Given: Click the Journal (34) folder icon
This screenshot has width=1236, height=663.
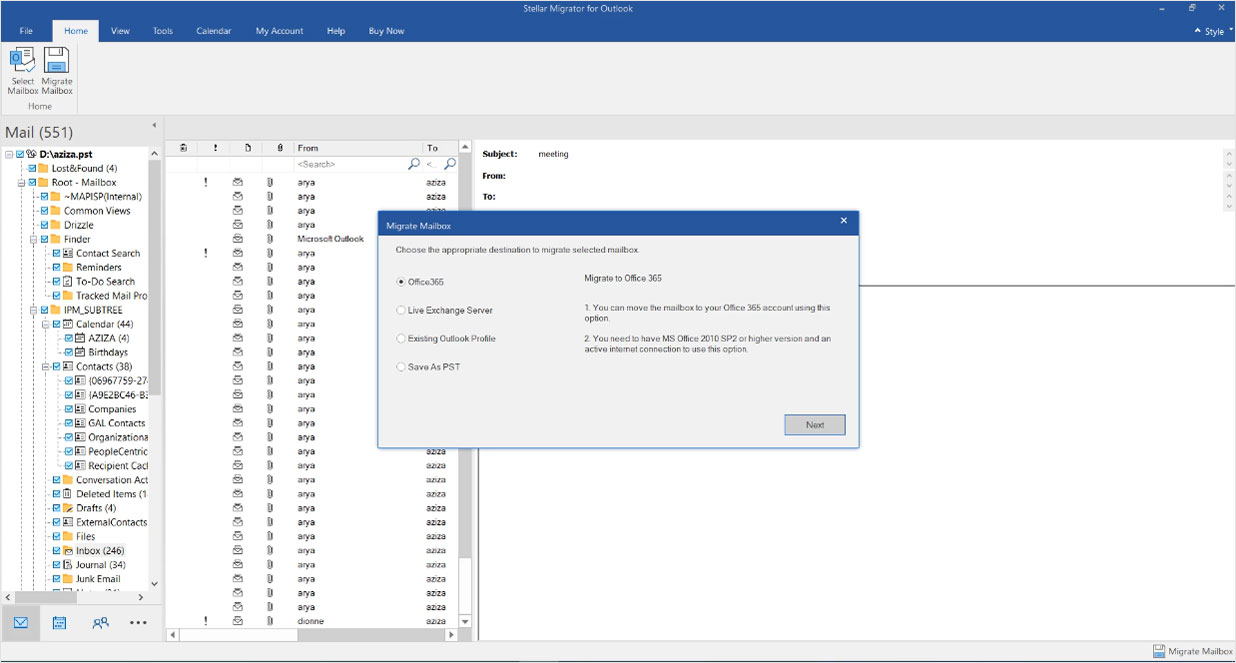Looking at the screenshot, I should coord(68,564).
